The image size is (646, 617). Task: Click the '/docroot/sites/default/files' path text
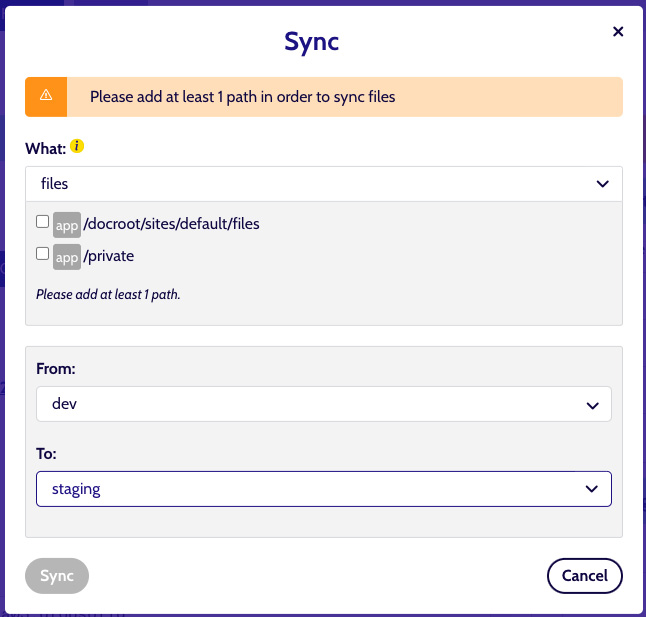click(171, 224)
